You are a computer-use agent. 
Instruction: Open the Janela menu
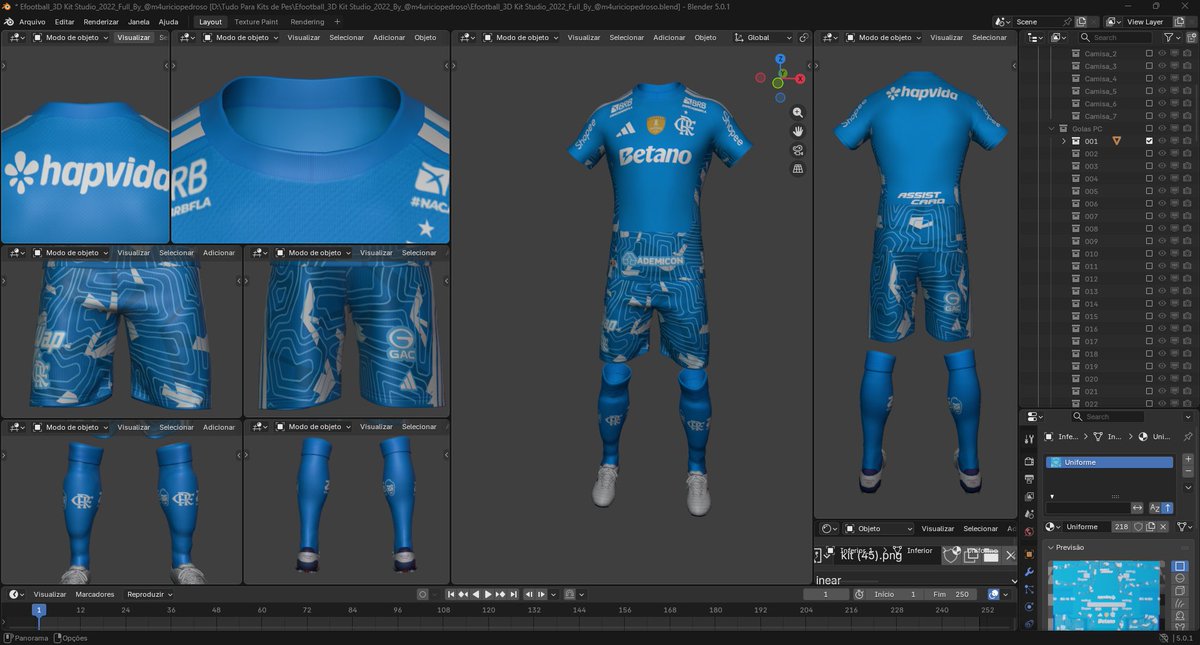139,21
